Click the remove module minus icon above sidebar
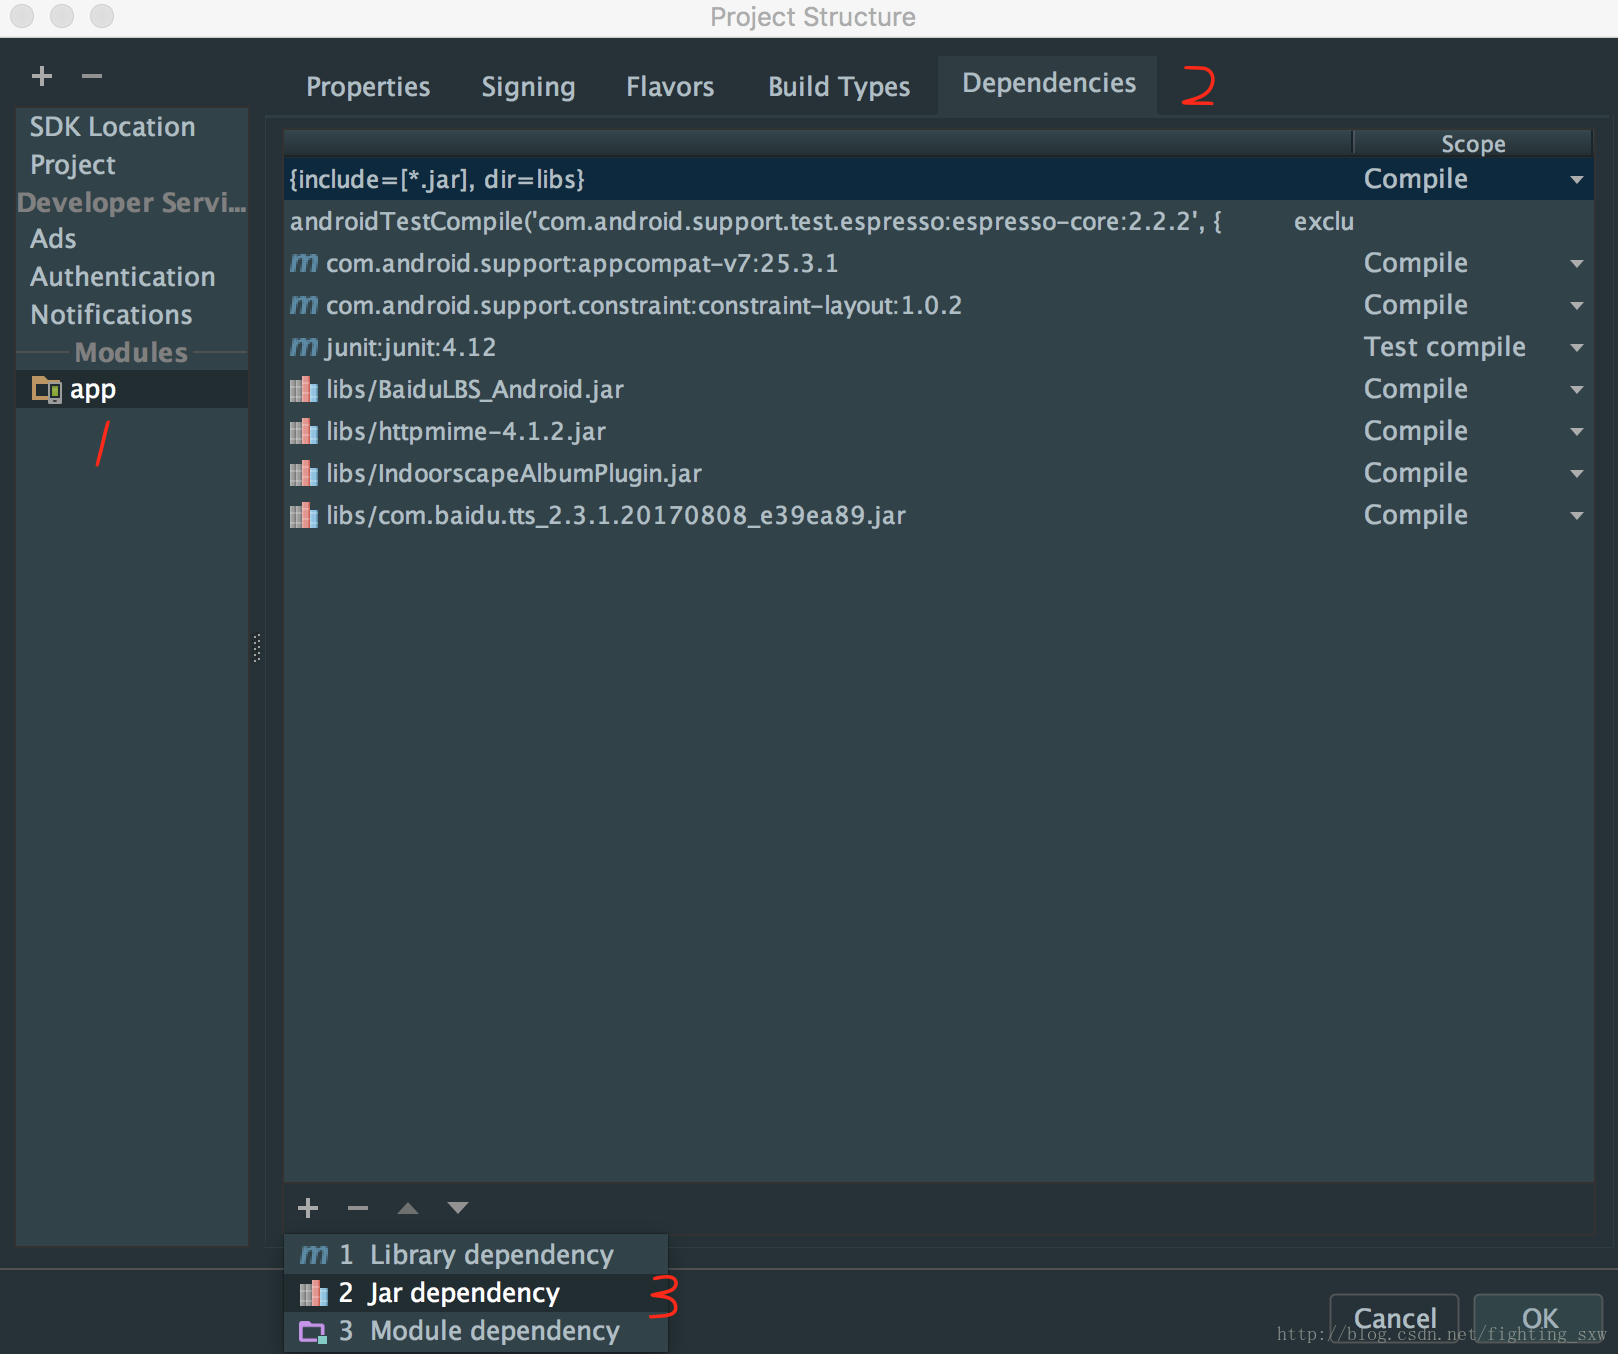The width and height of the screenshot is (1618, 1354). click(92, 76)
